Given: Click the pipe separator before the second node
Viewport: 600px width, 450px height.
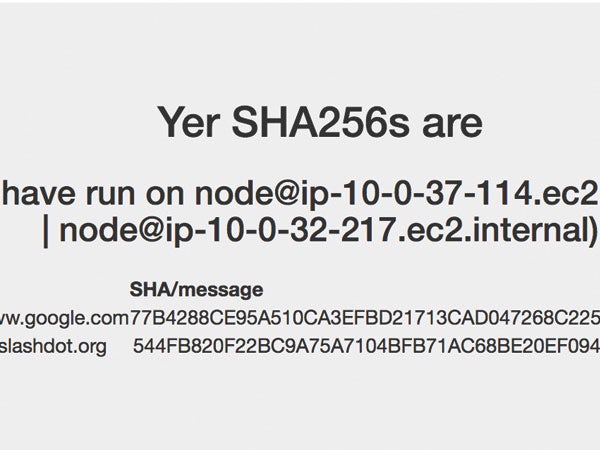Looking at the screenshot, I should tap(46, 233).
